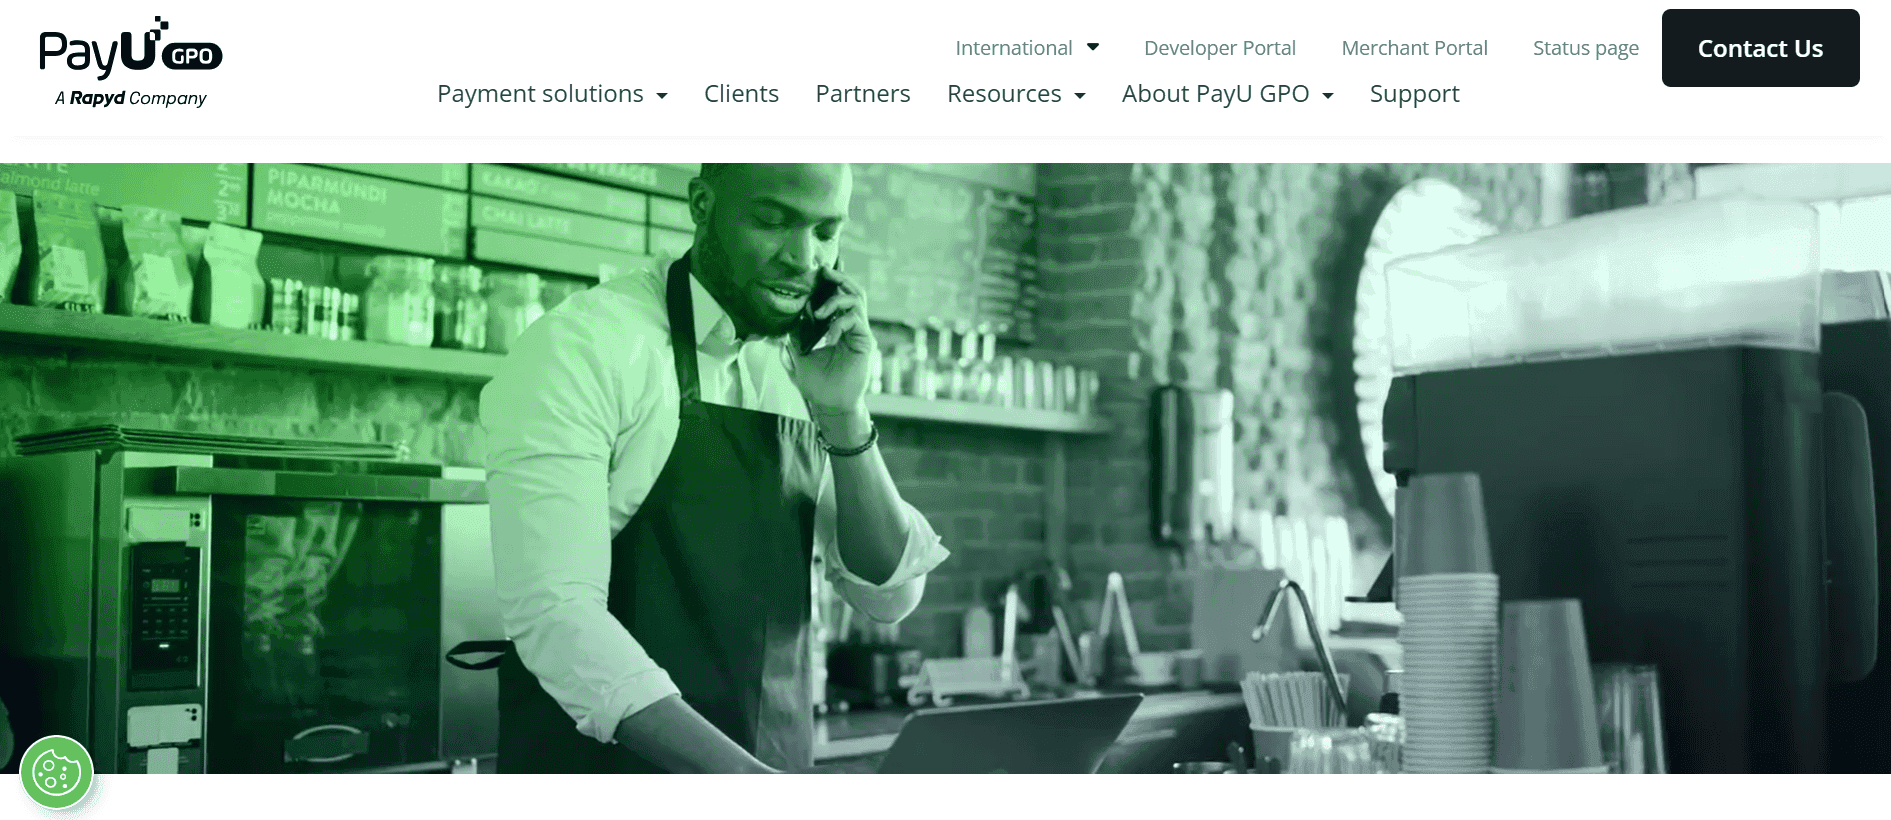
Task: Click the International label
Action: (1013, 48)
